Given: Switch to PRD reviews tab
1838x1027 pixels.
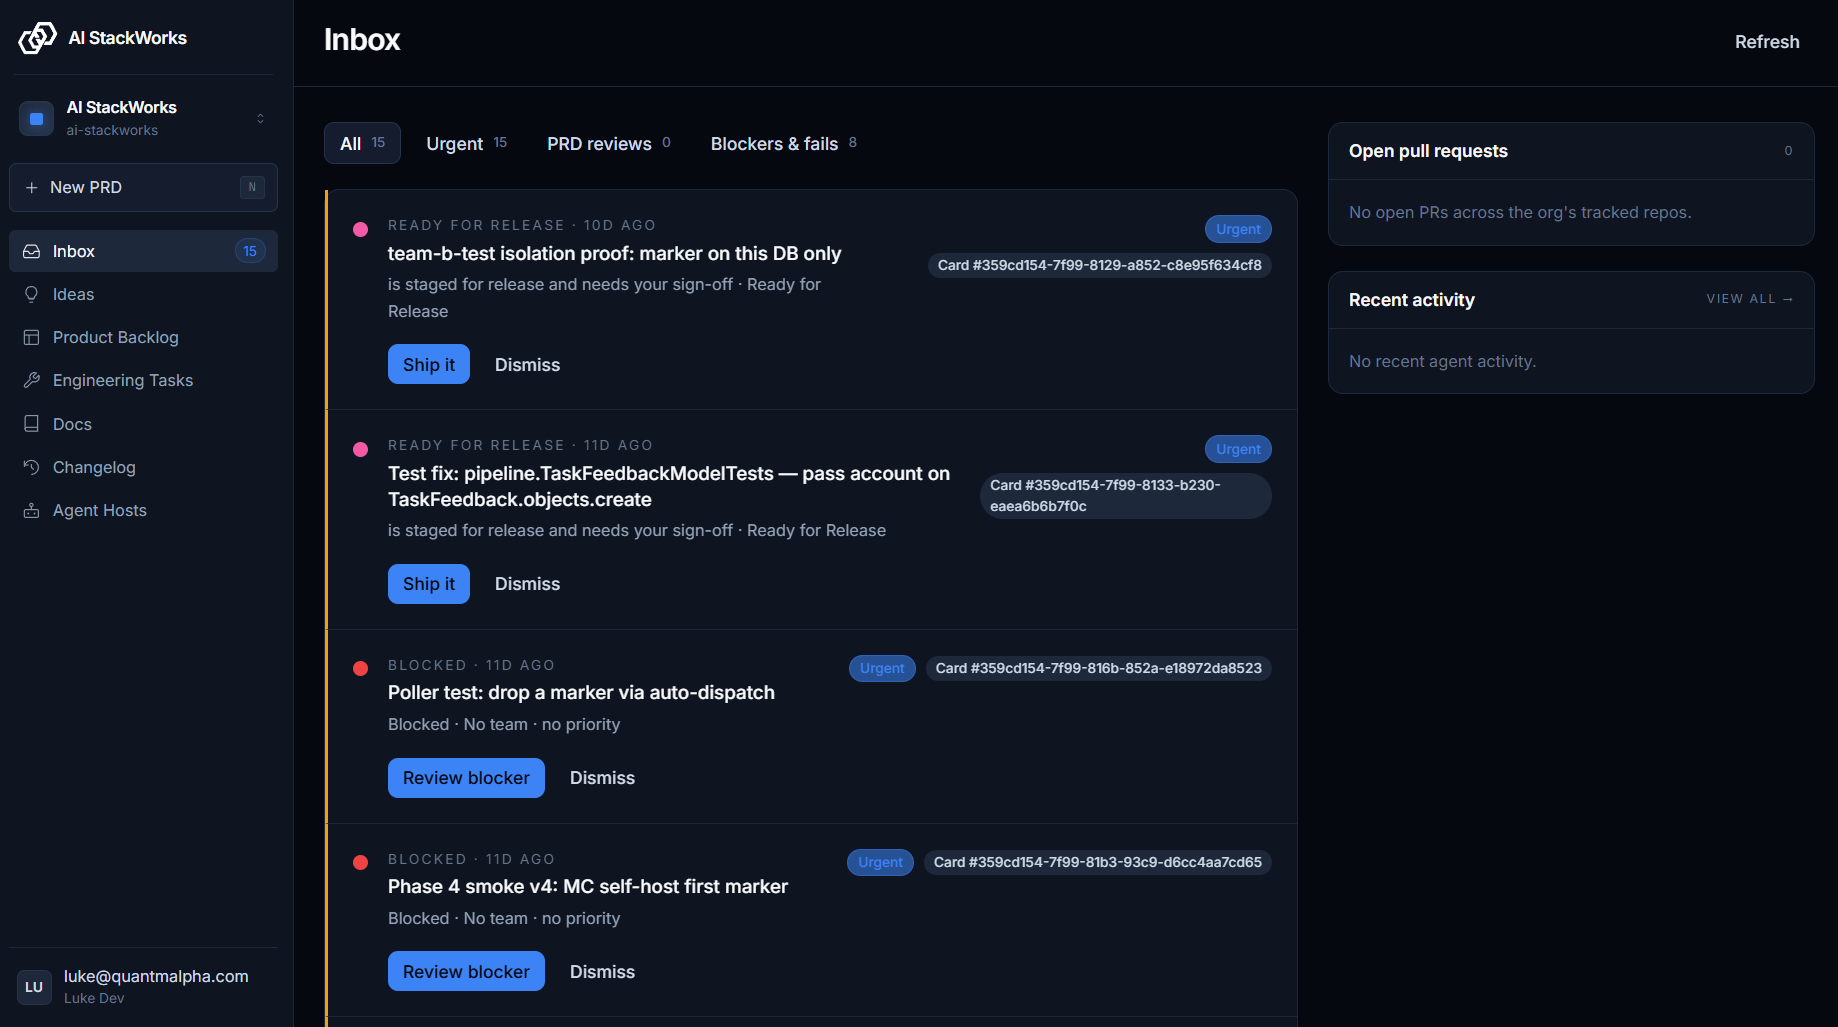Looking at the screenshot, I should [608, 143].
